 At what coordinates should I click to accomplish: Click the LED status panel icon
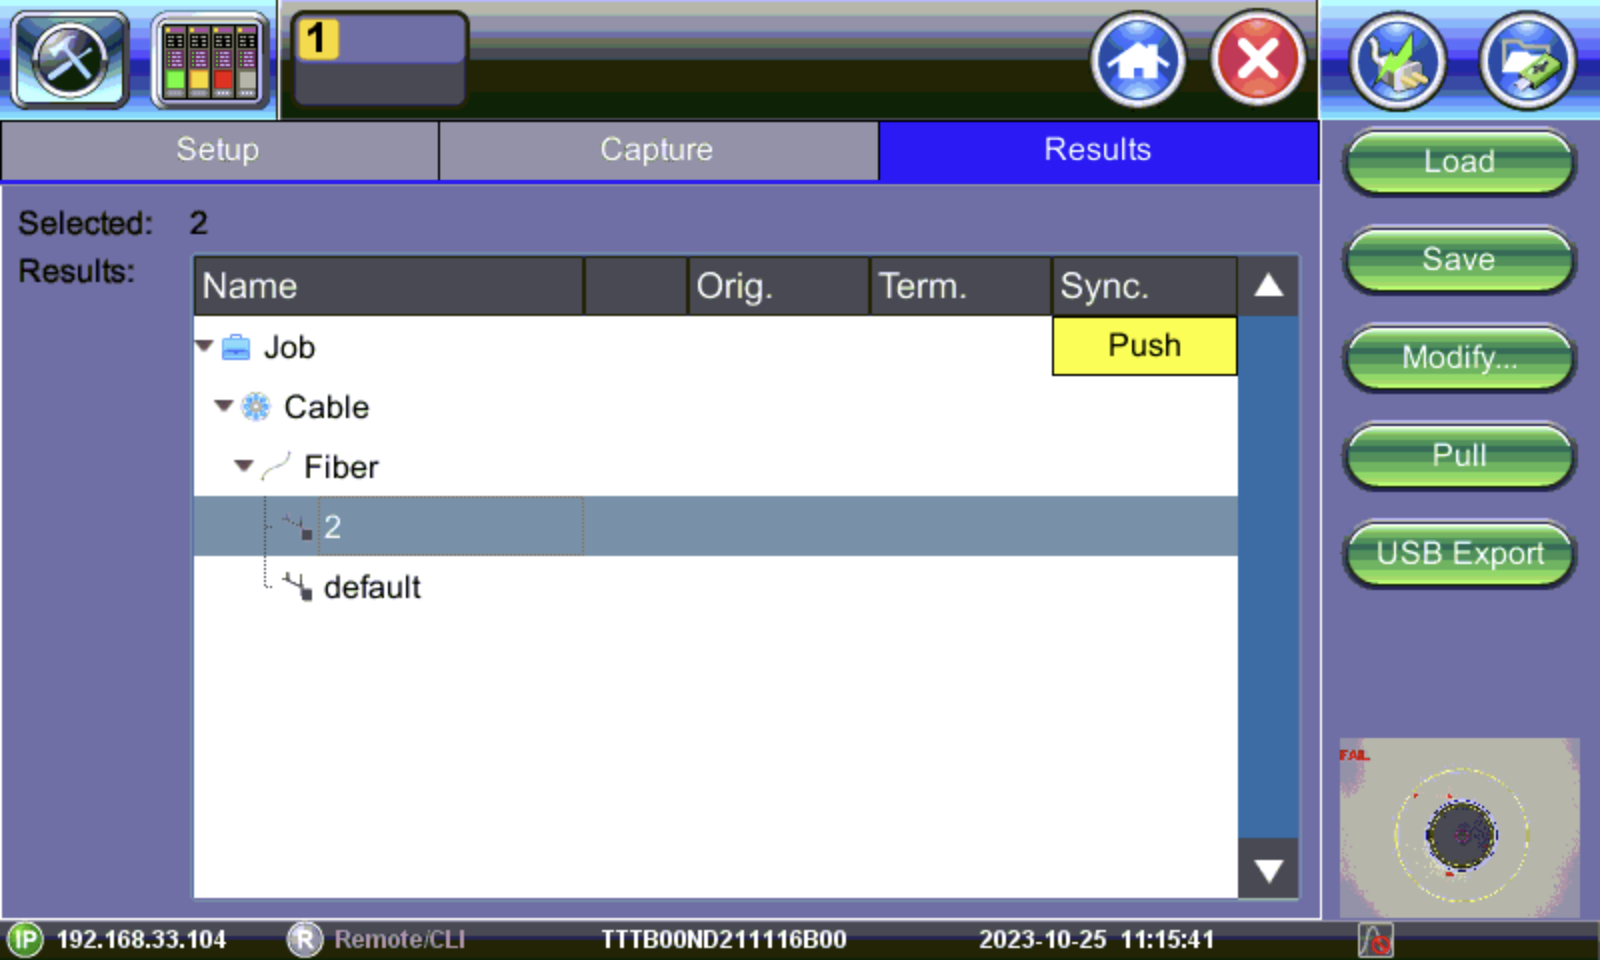point(210,60)
